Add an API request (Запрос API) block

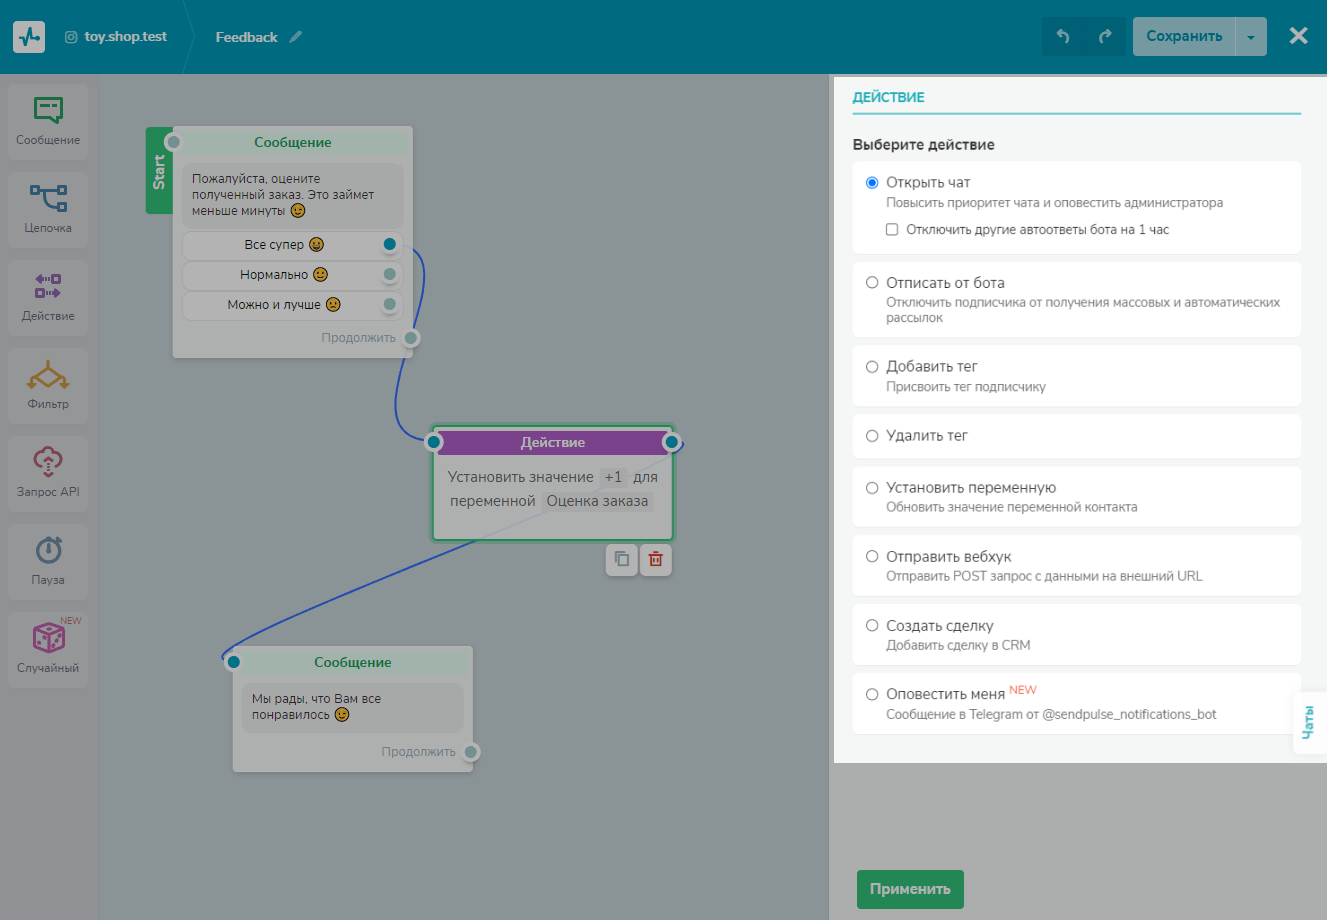tap(48, 473)
